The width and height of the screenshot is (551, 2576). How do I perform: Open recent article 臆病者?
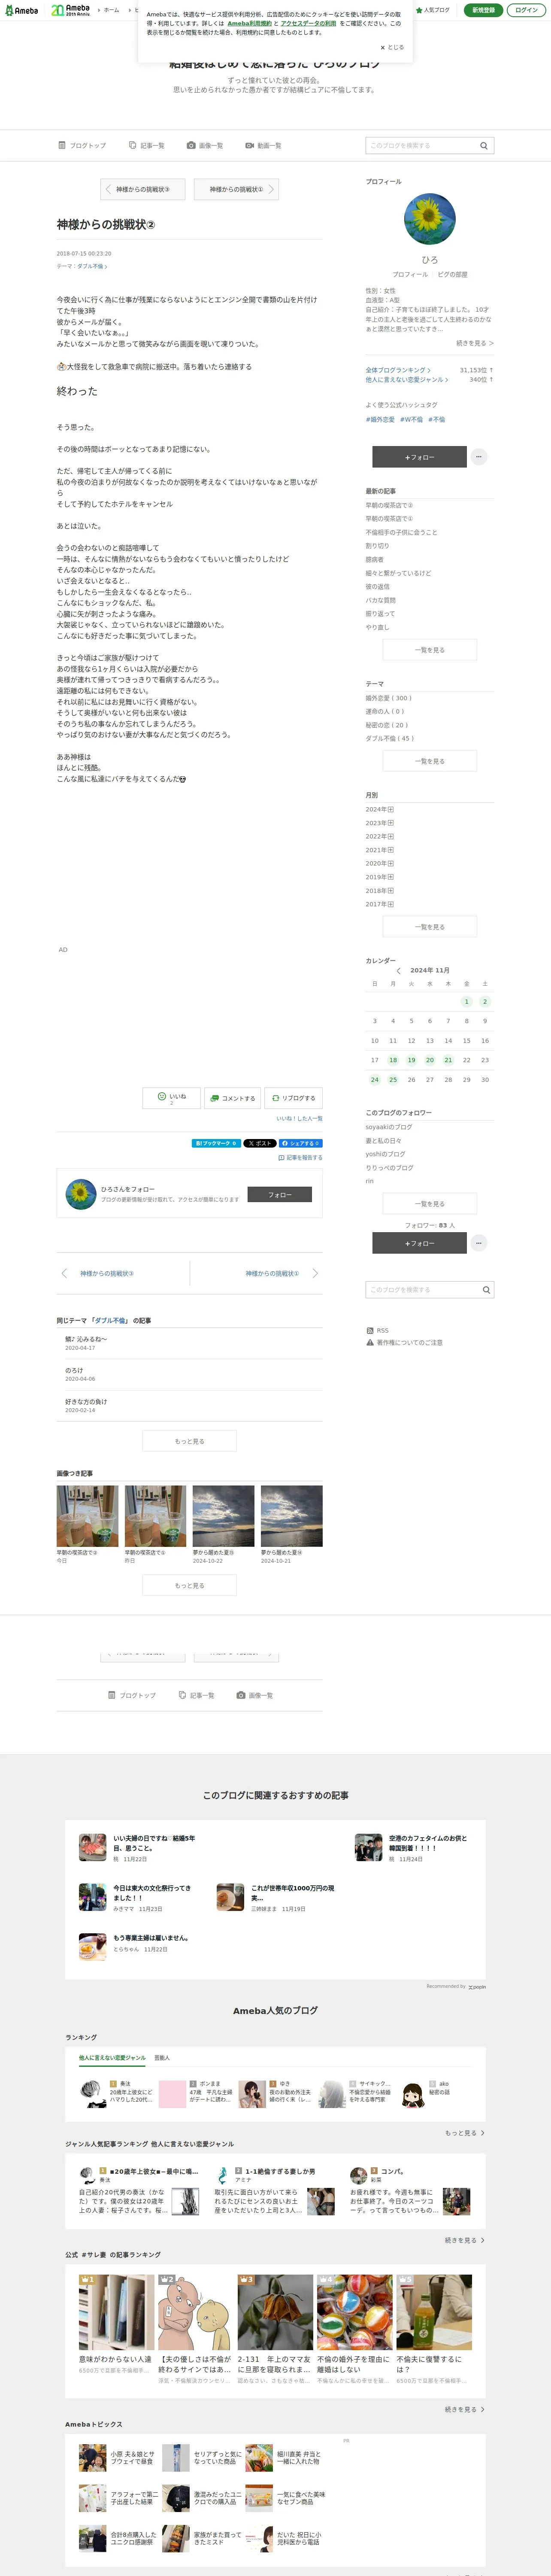374,559
